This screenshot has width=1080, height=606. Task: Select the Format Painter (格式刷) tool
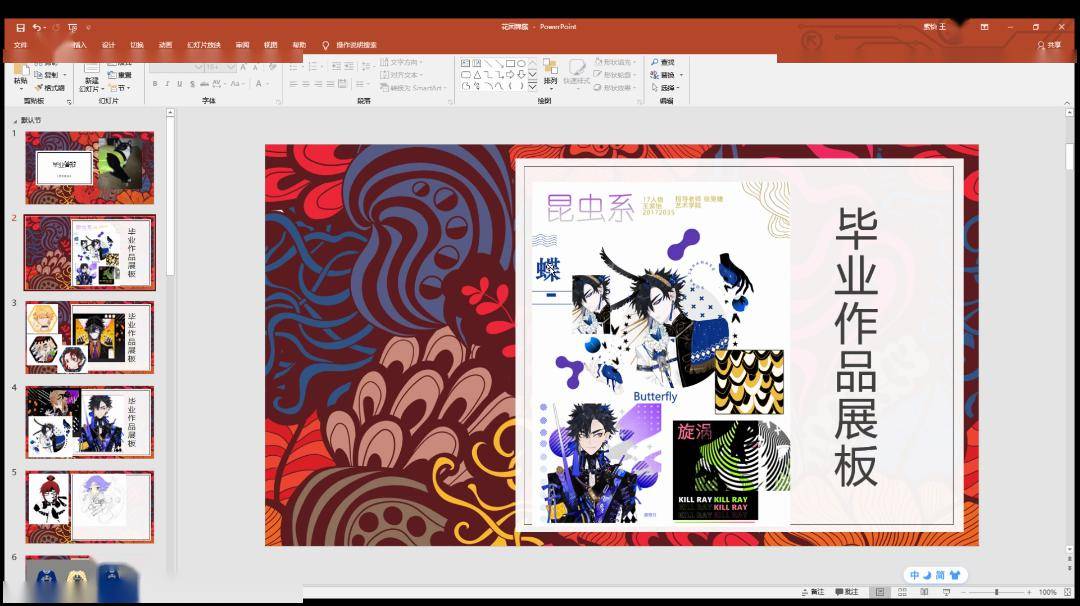tap(50, 88)
